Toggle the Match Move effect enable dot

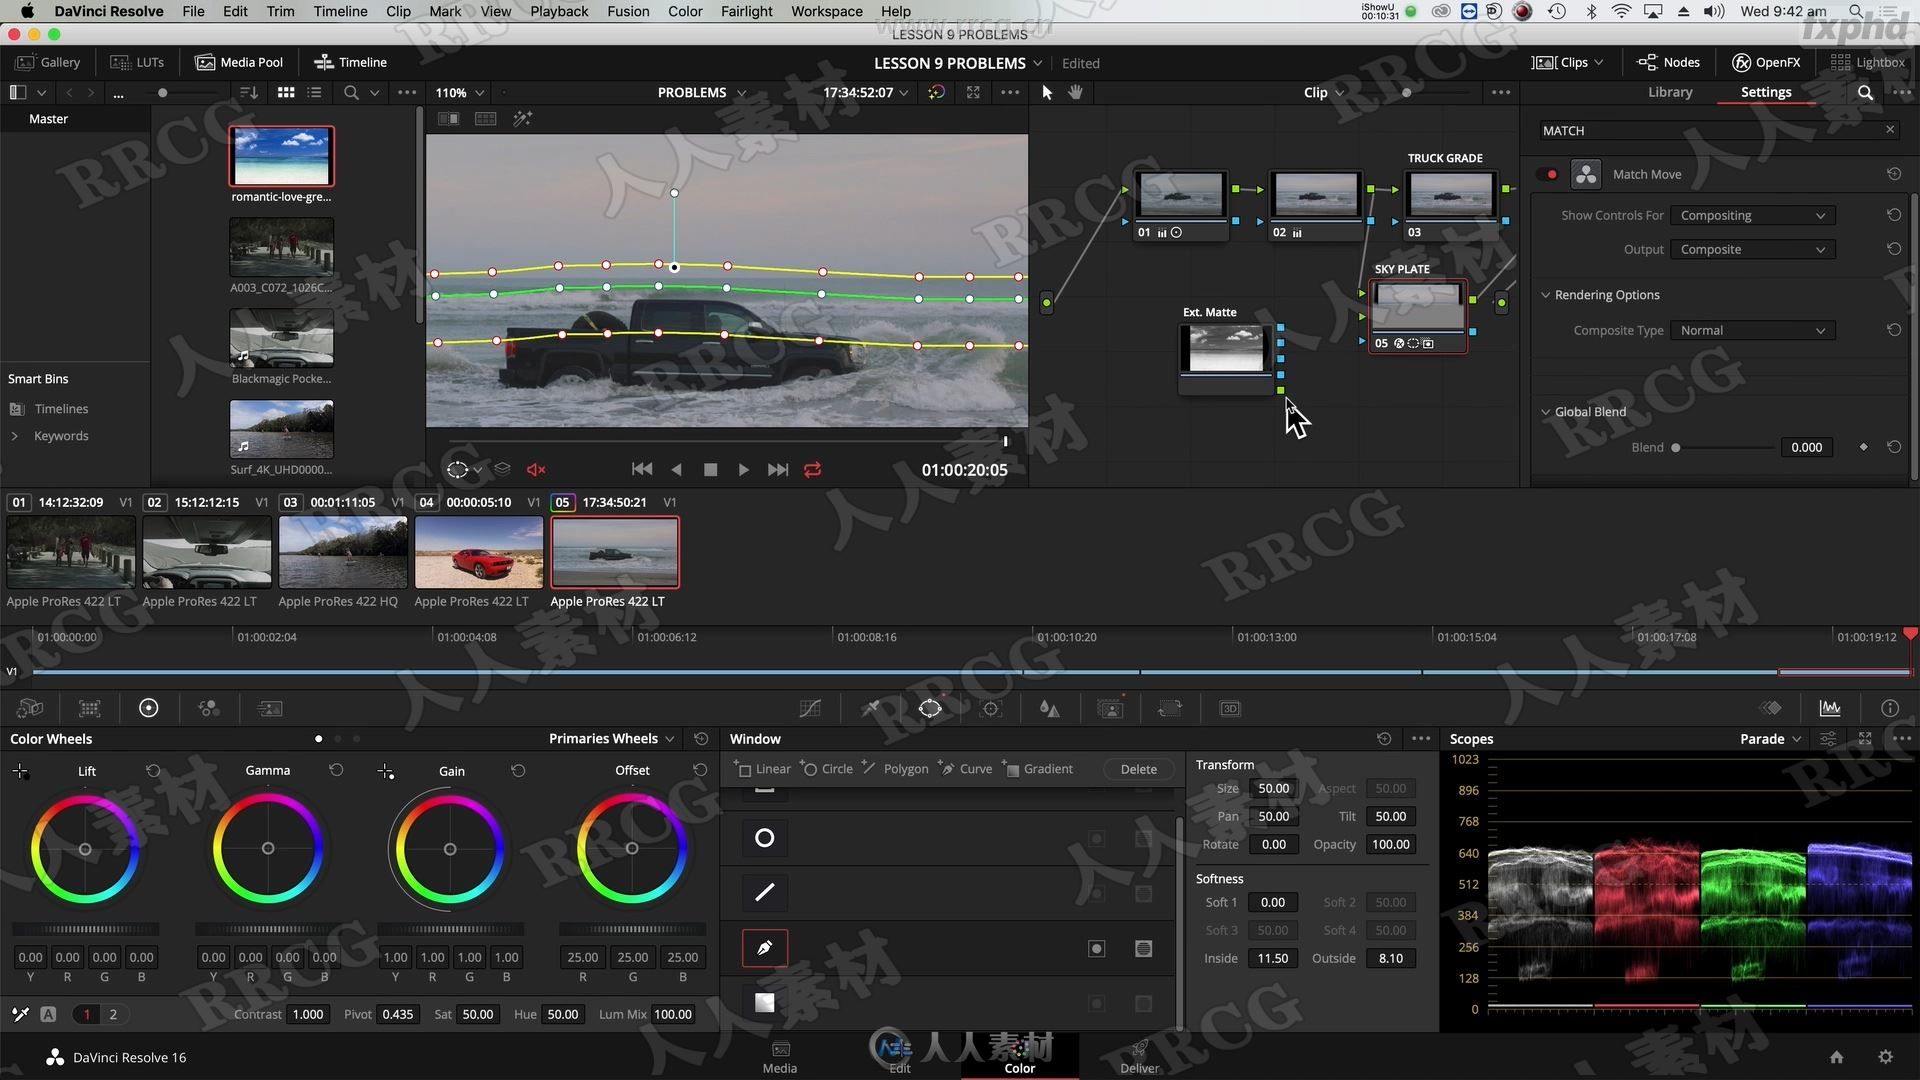[1551, 174]
